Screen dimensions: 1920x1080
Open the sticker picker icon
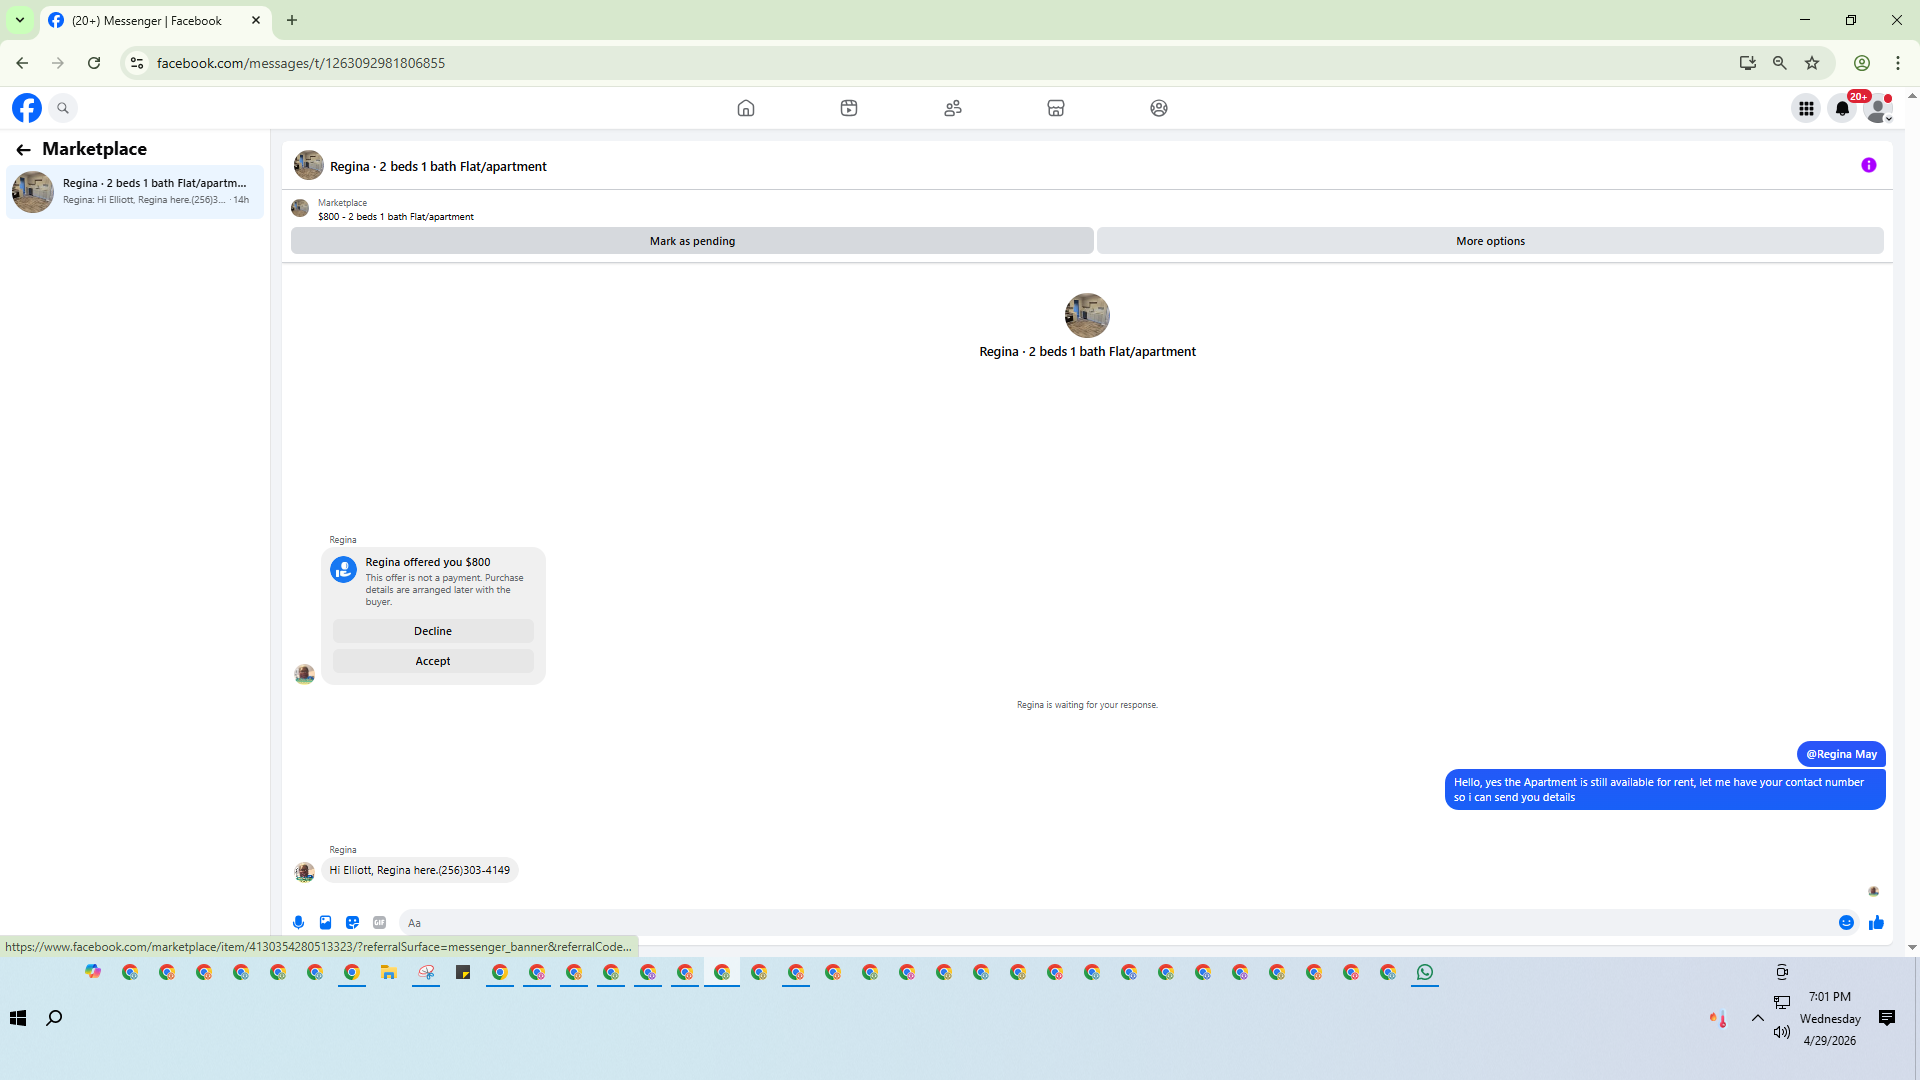[x=352, y=923]
